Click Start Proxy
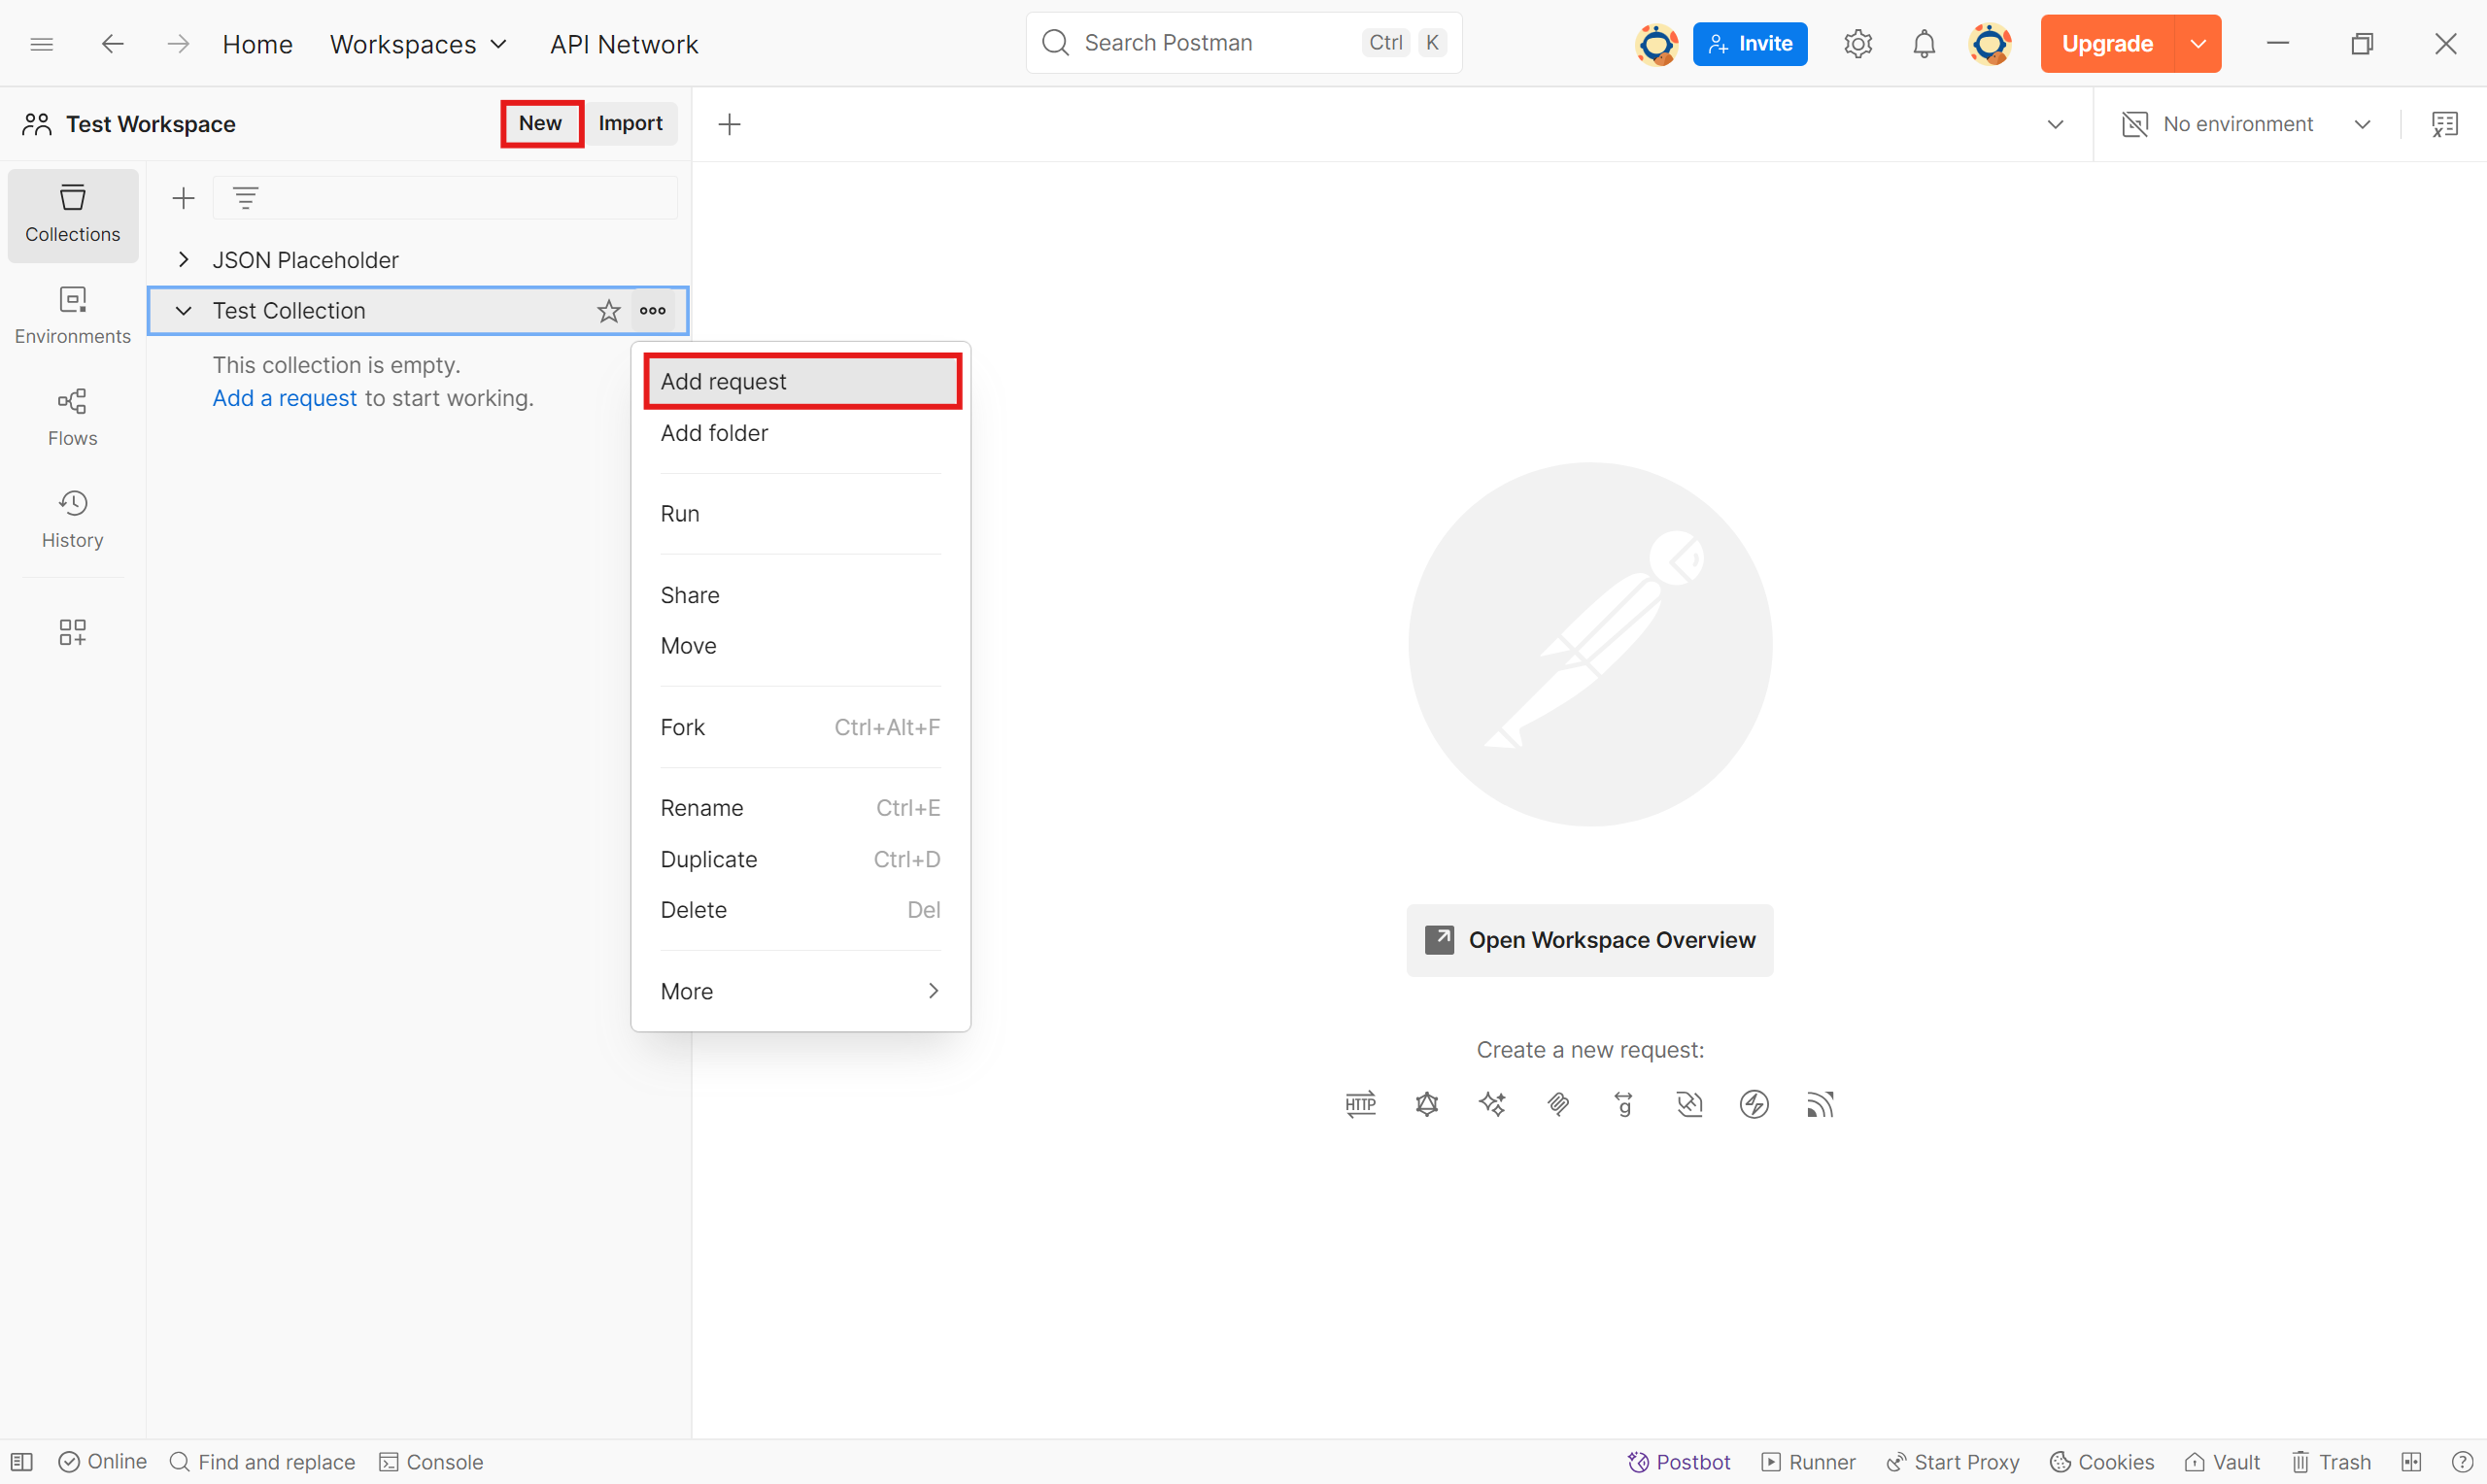The height and width of the screenshot is (1484, 2487). [1952, 1462]
